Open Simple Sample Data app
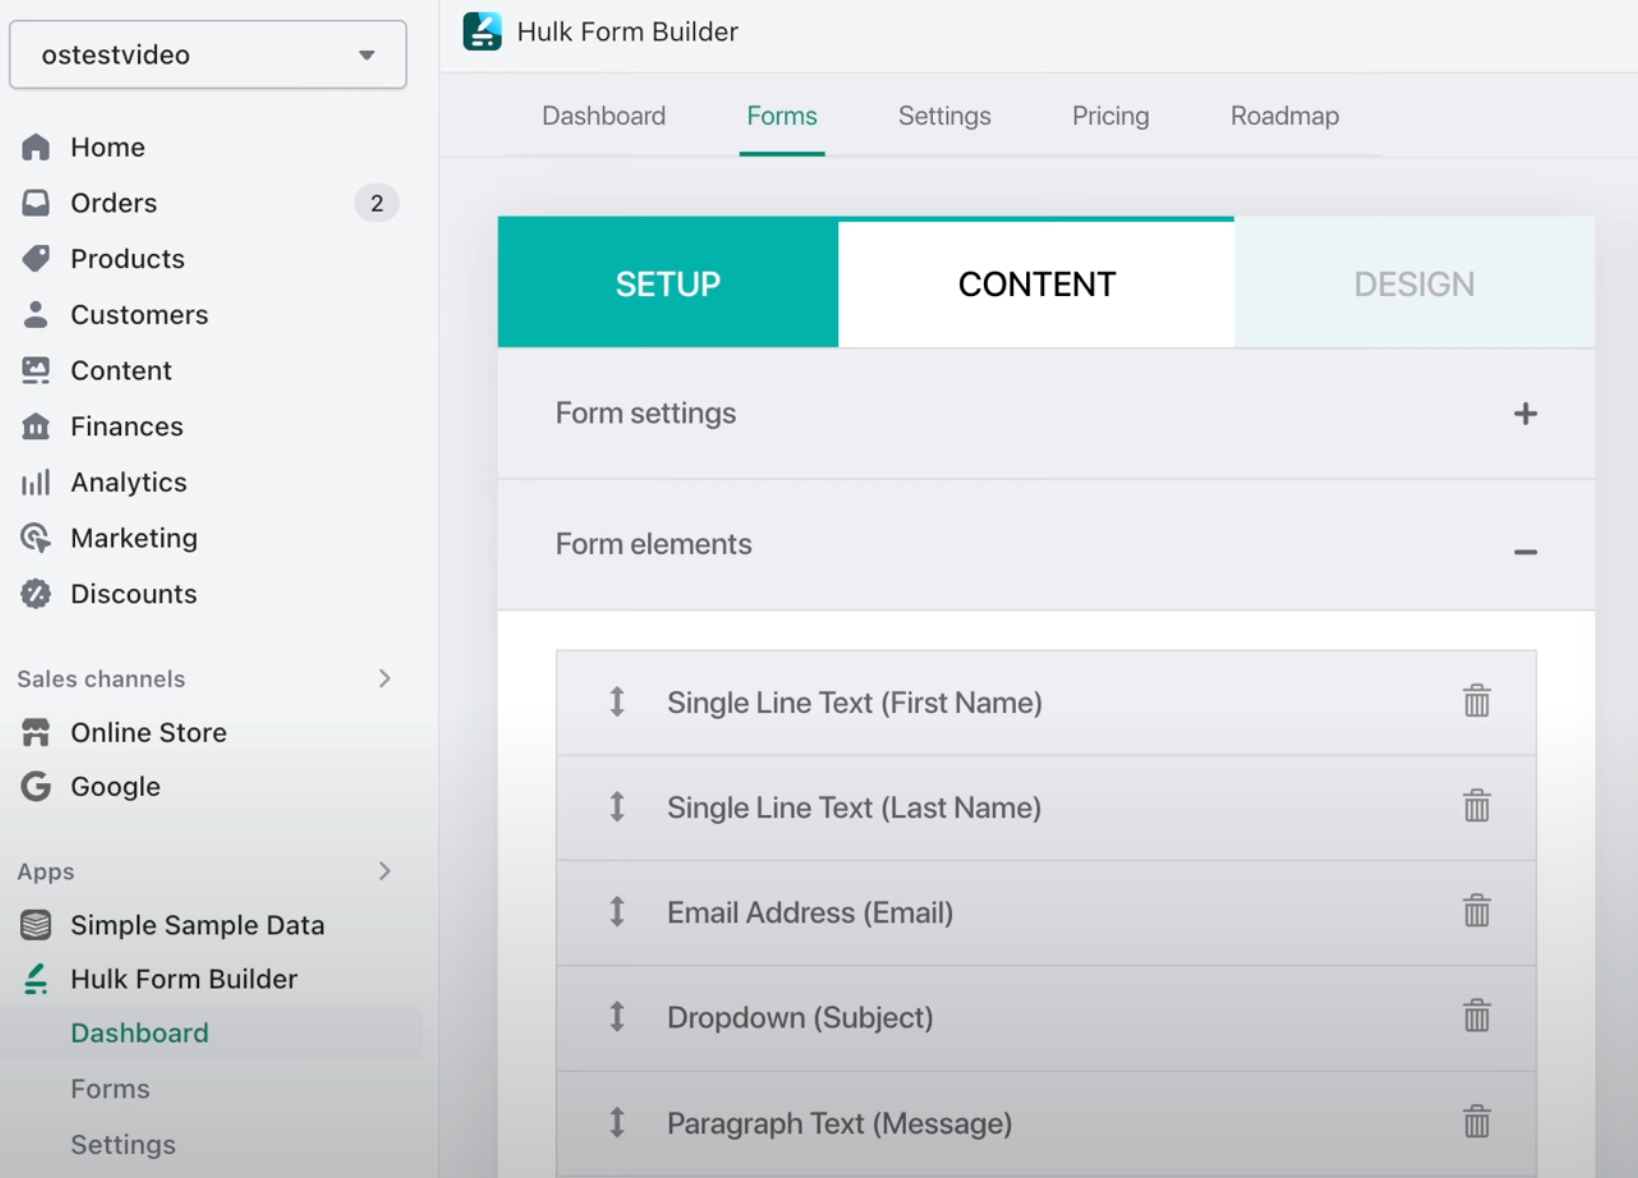1638x1178 pixels. (197, 926)
